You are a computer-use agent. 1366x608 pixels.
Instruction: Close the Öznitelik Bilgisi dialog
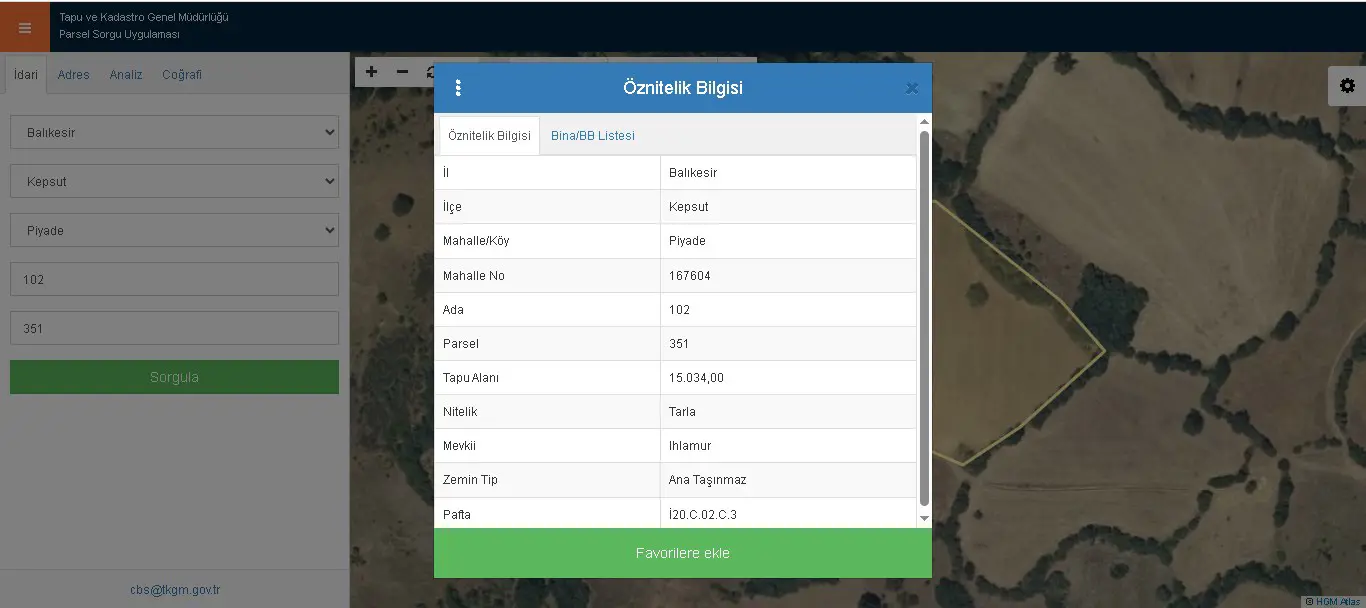coord(911,88)
